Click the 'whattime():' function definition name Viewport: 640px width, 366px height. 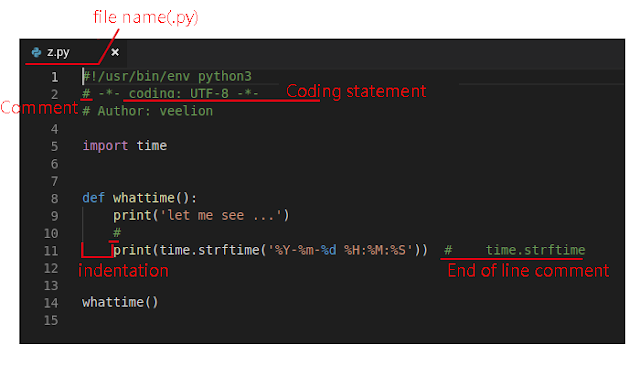[x=155, y=198]
